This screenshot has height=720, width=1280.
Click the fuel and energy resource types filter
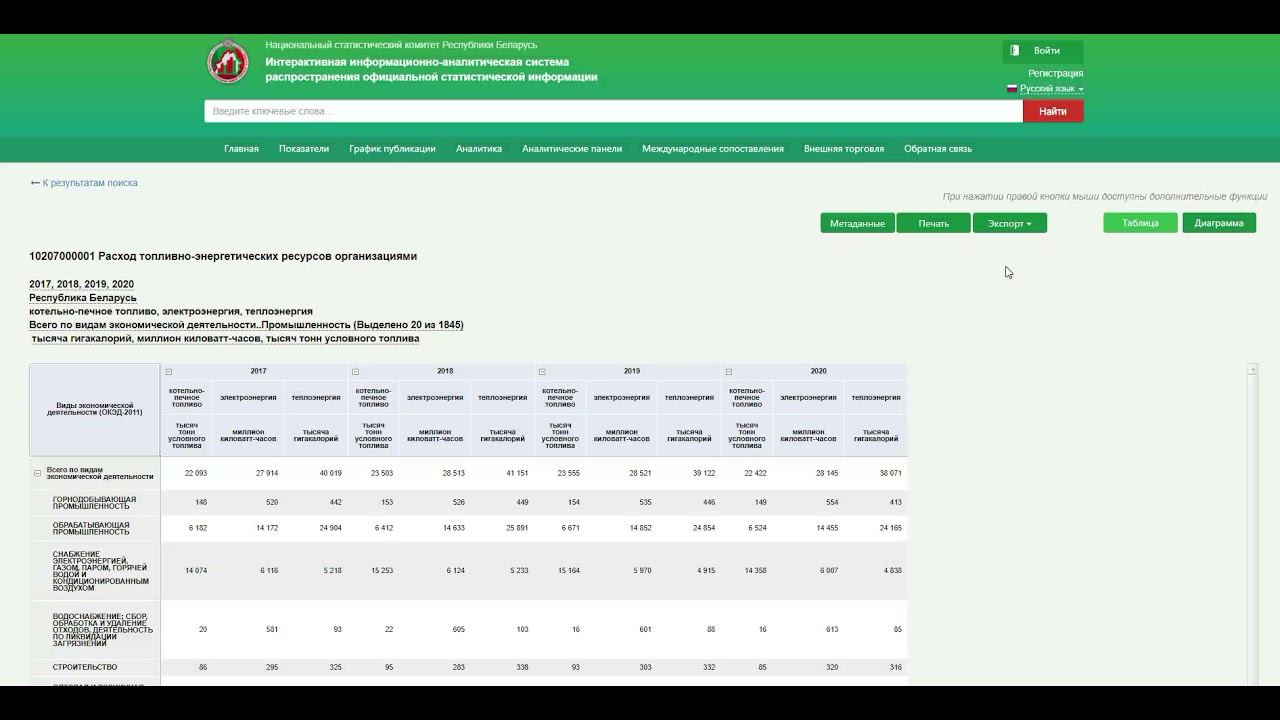(x=171, y=311)
